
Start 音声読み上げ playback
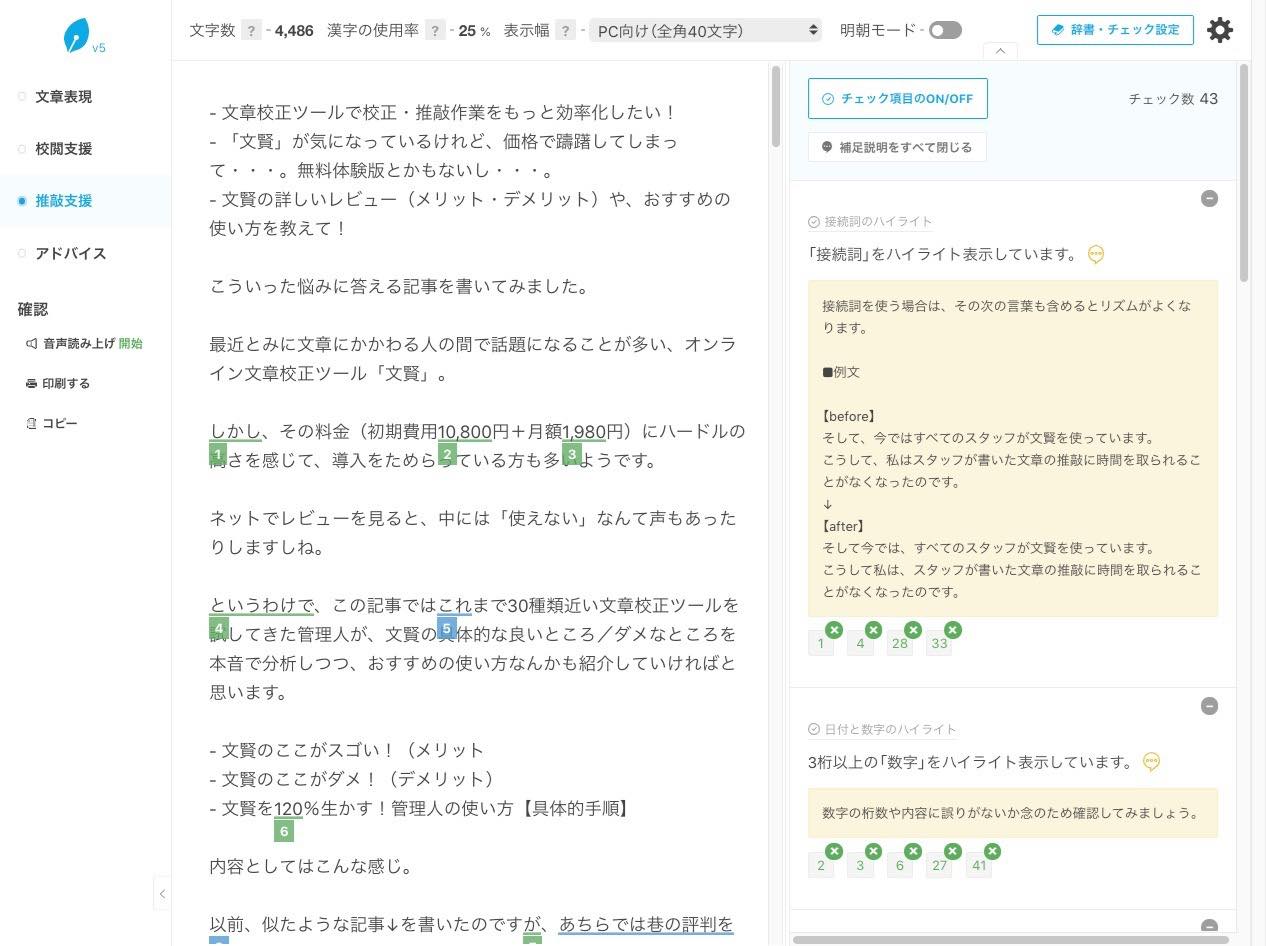(x=130, y=343)
